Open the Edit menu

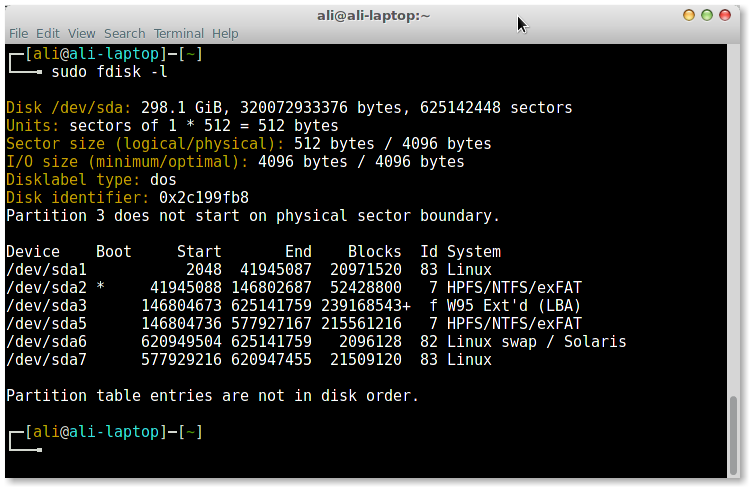48,33
